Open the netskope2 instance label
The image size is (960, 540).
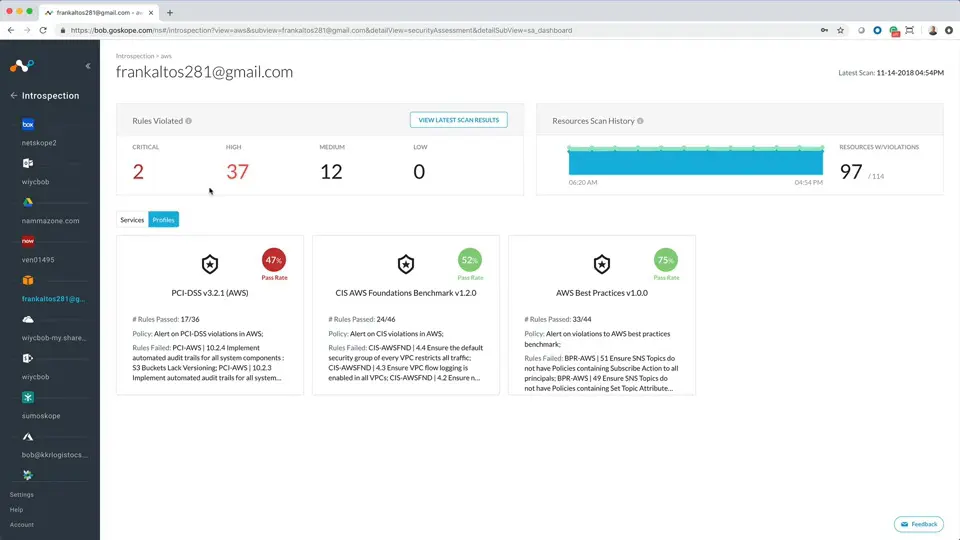[39, 143]
